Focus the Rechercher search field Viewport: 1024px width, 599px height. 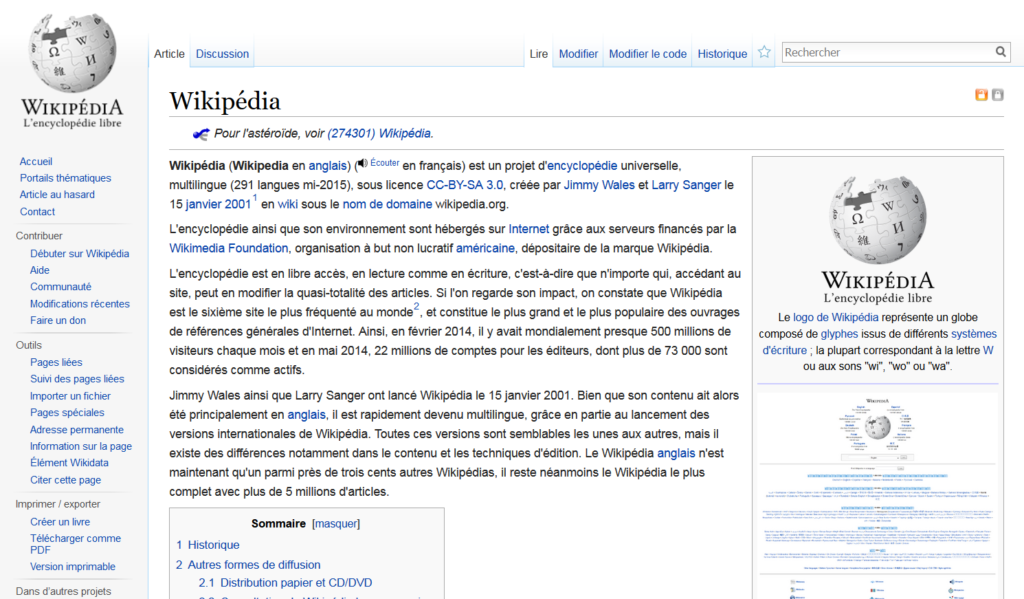(885, 52)
